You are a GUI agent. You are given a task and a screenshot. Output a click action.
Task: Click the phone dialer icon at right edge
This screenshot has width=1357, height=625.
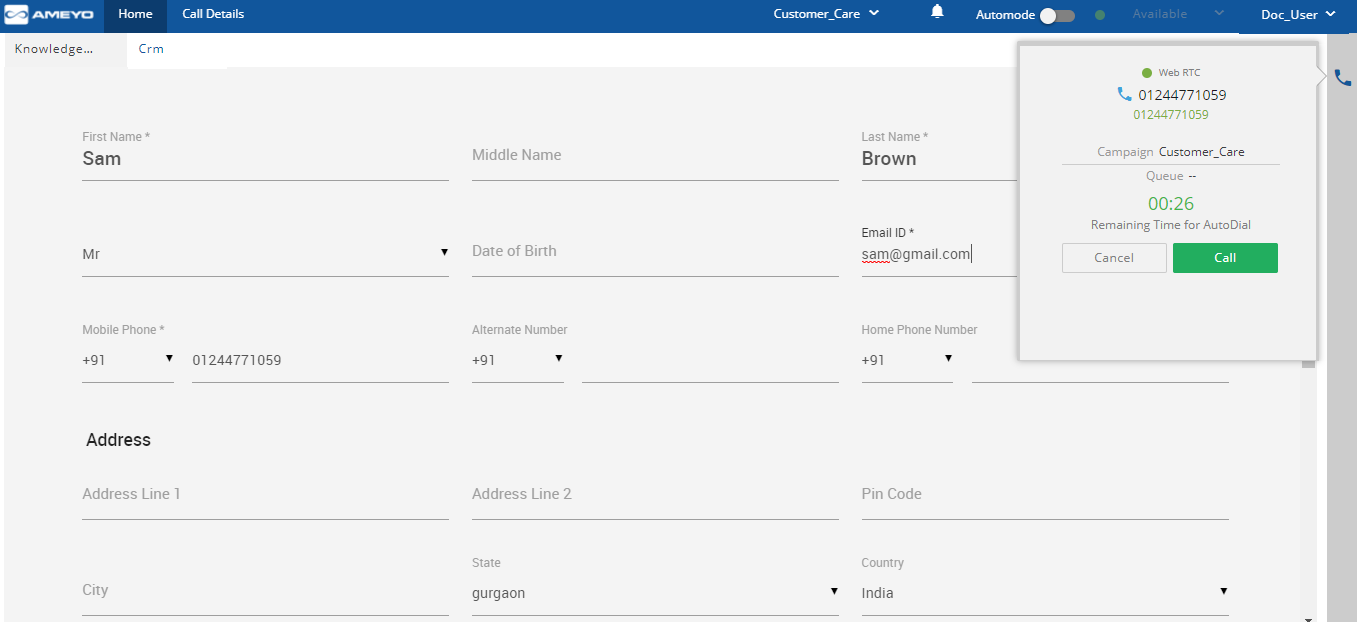tap(1342, 78)
